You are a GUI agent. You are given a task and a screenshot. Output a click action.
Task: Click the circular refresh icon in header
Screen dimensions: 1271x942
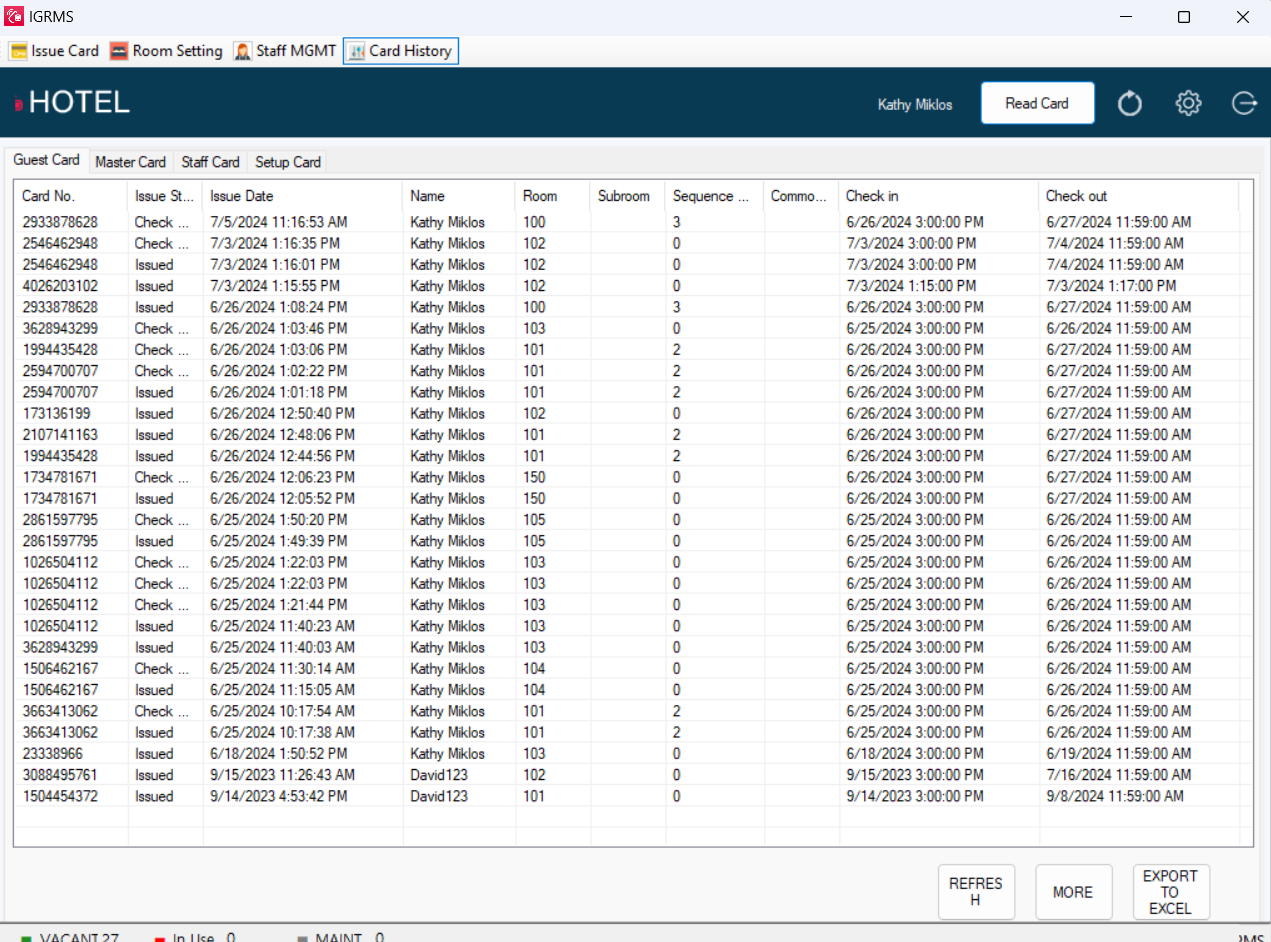pyautogui.click(x=1130, y=103)
